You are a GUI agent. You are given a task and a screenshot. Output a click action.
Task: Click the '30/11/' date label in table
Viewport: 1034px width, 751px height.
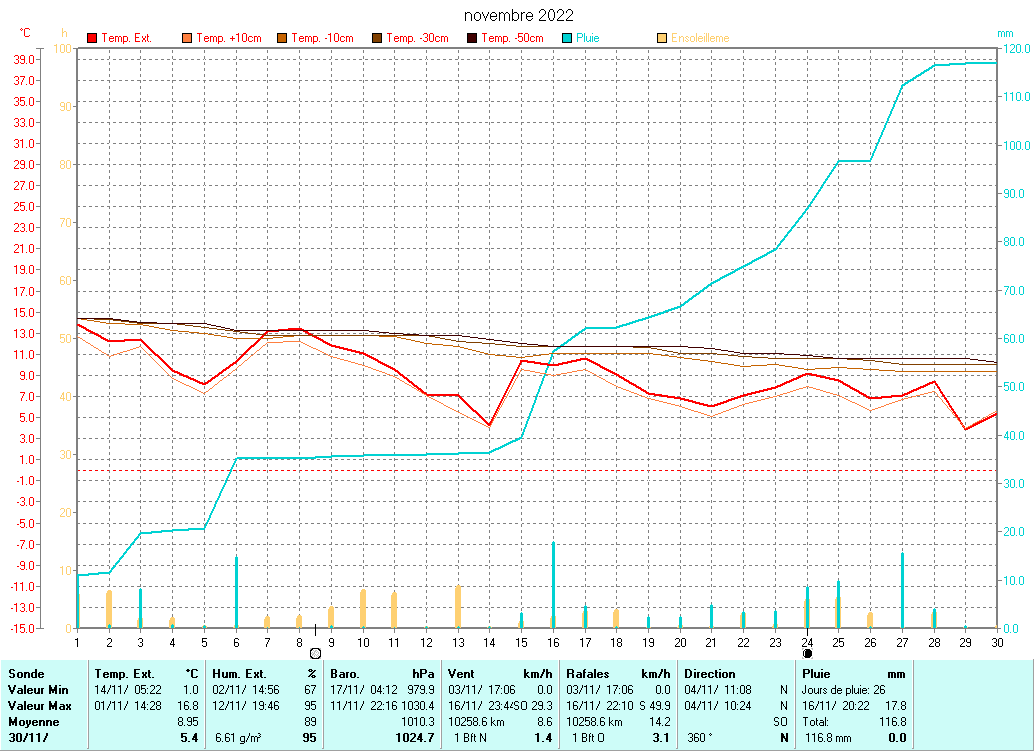28,738
